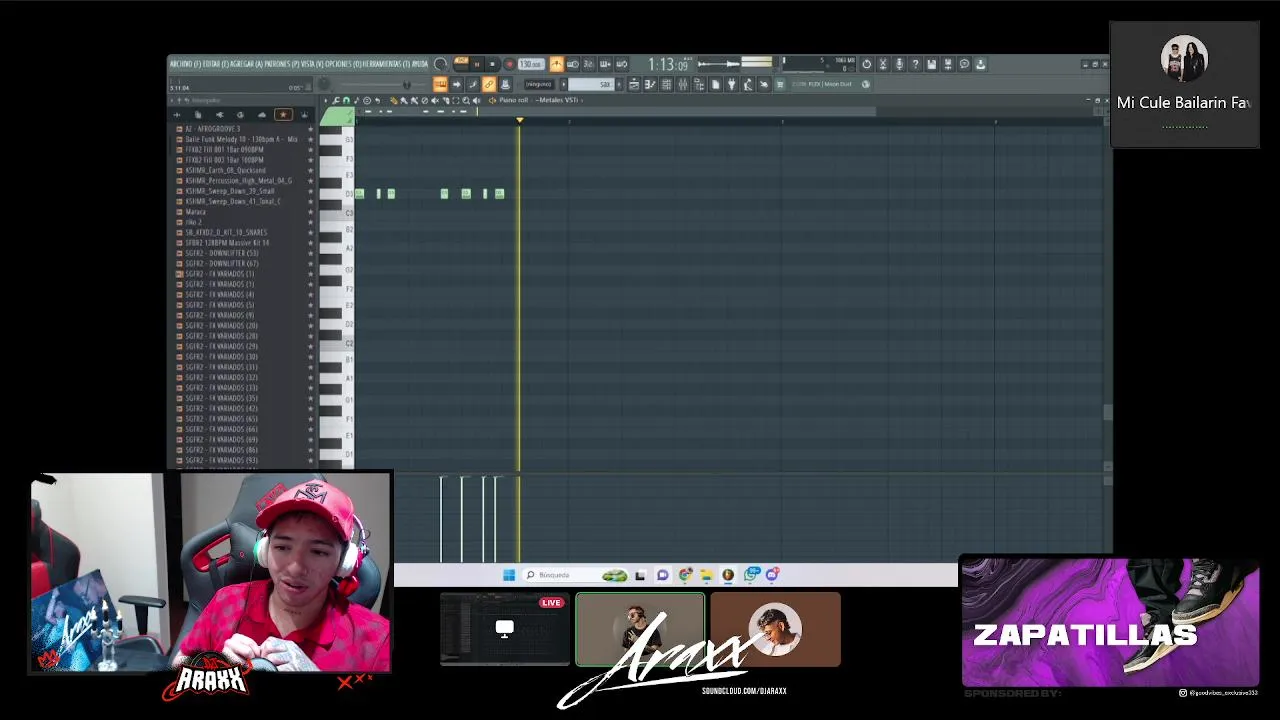Viewport: 1280px width, 720px height.
Task: Open the piano roll tools wrench menu
Action: click(x=336, y=100)
